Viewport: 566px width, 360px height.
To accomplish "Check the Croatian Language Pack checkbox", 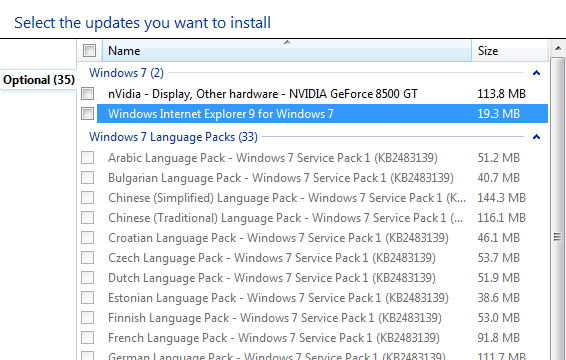I will click(x=87, y=238).
